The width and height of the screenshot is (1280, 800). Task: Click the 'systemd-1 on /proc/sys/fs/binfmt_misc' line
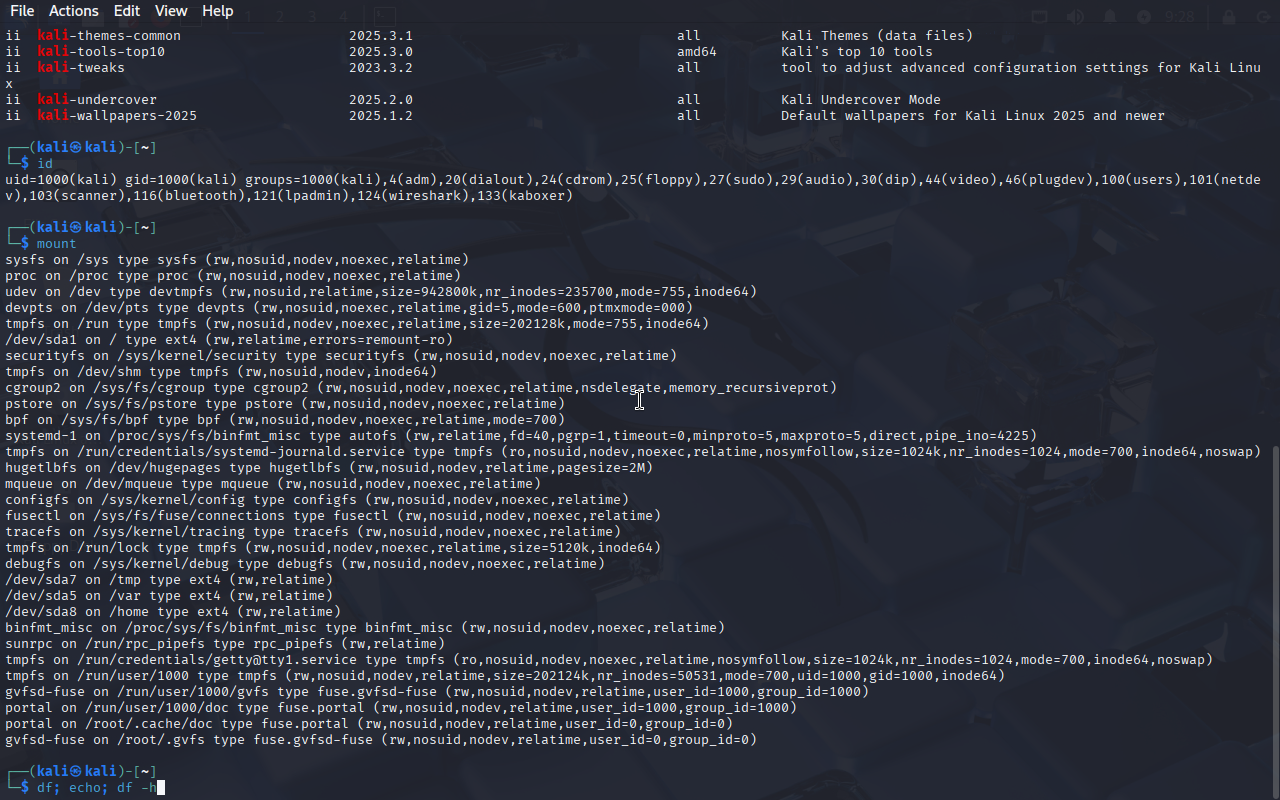pyautogui.click(x=521, y=436)
